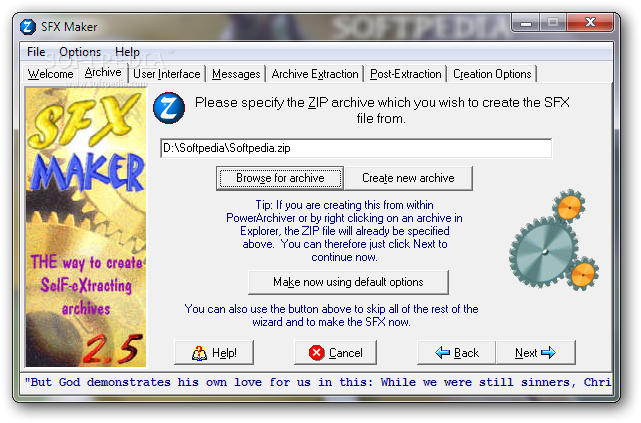Image resolution: width=641 pixels, height=423 pixels.
Task: Cancel the wizard
Action: tap(335, 353)
